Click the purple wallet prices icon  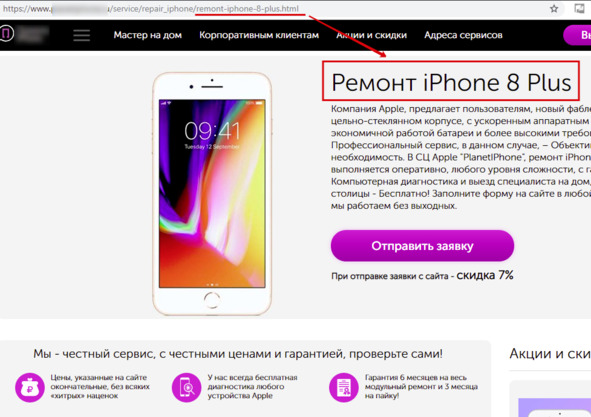(30, 387)
